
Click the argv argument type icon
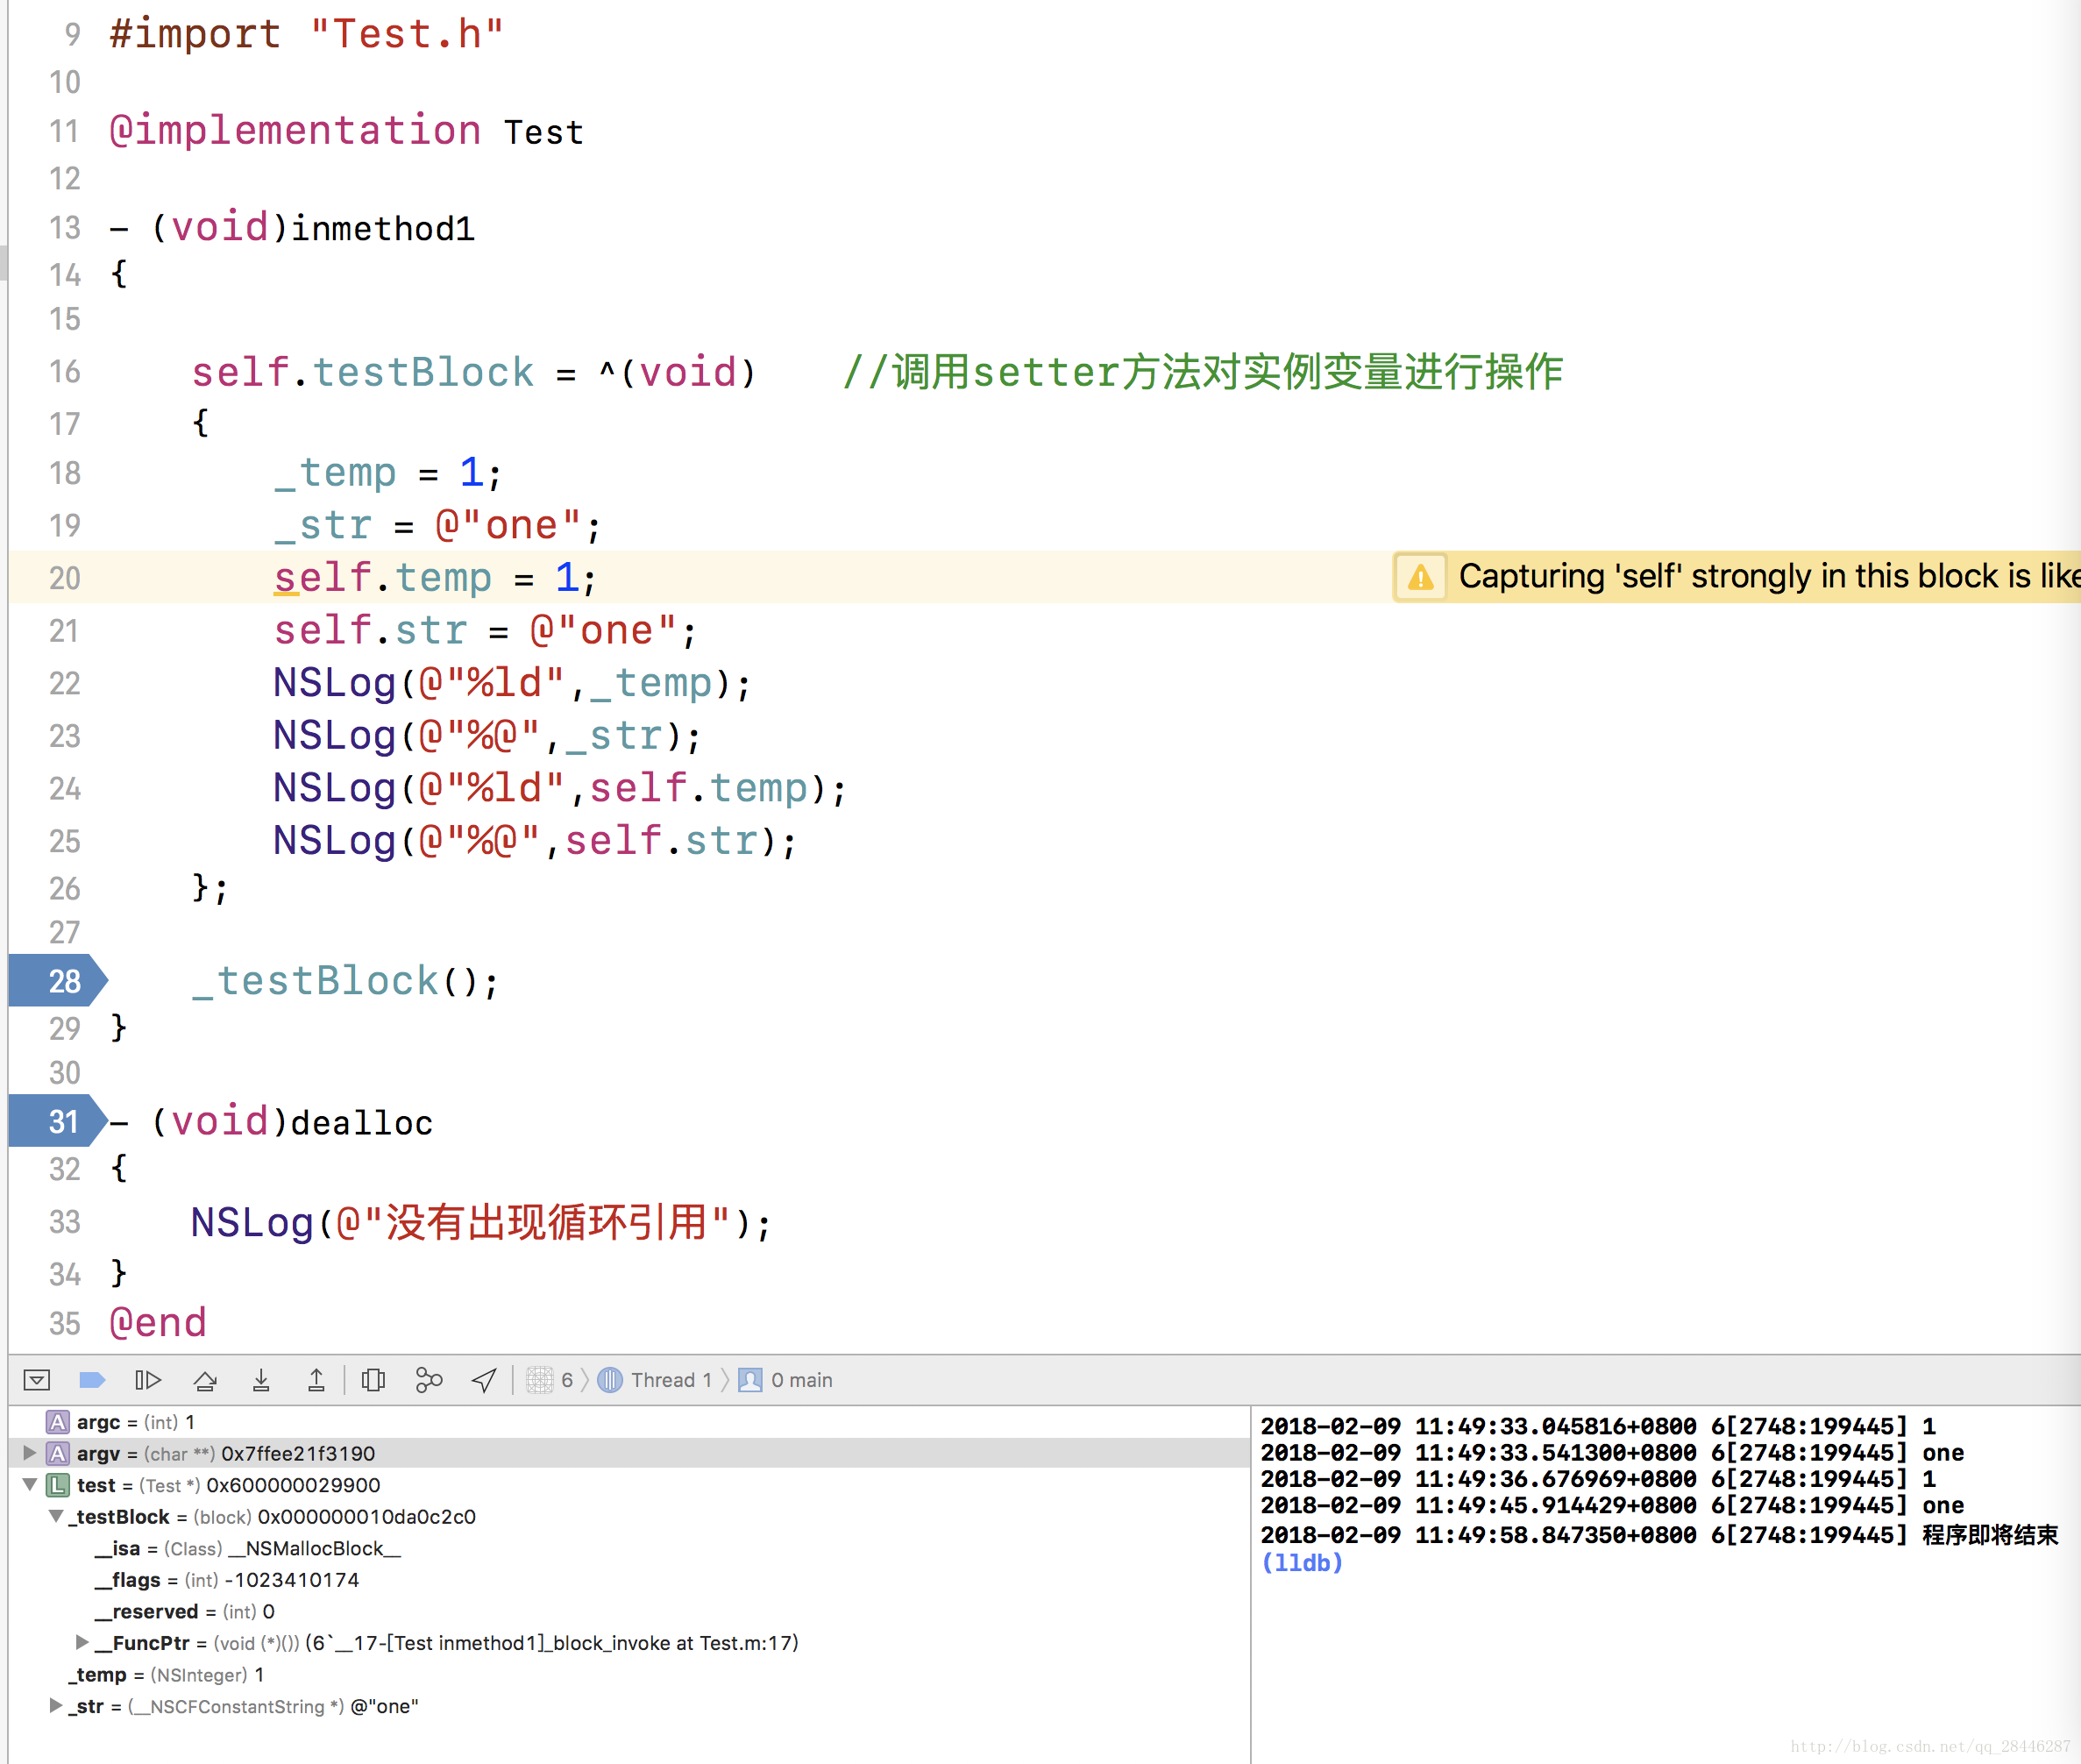tap(58, 1453)
